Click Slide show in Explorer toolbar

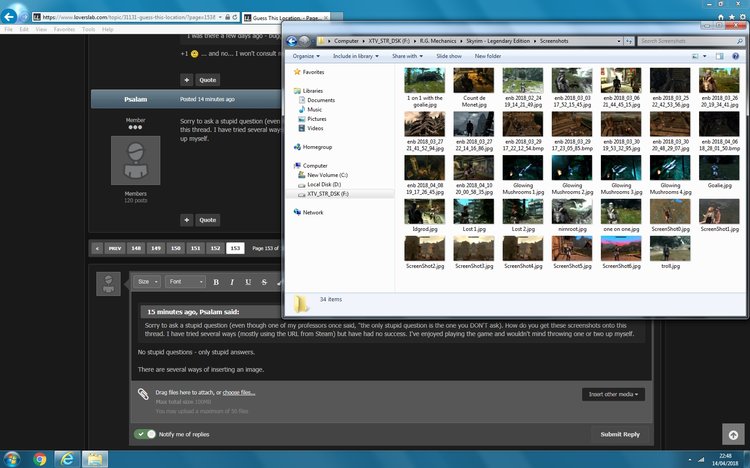pyautogui.click(x=449, y=56)
